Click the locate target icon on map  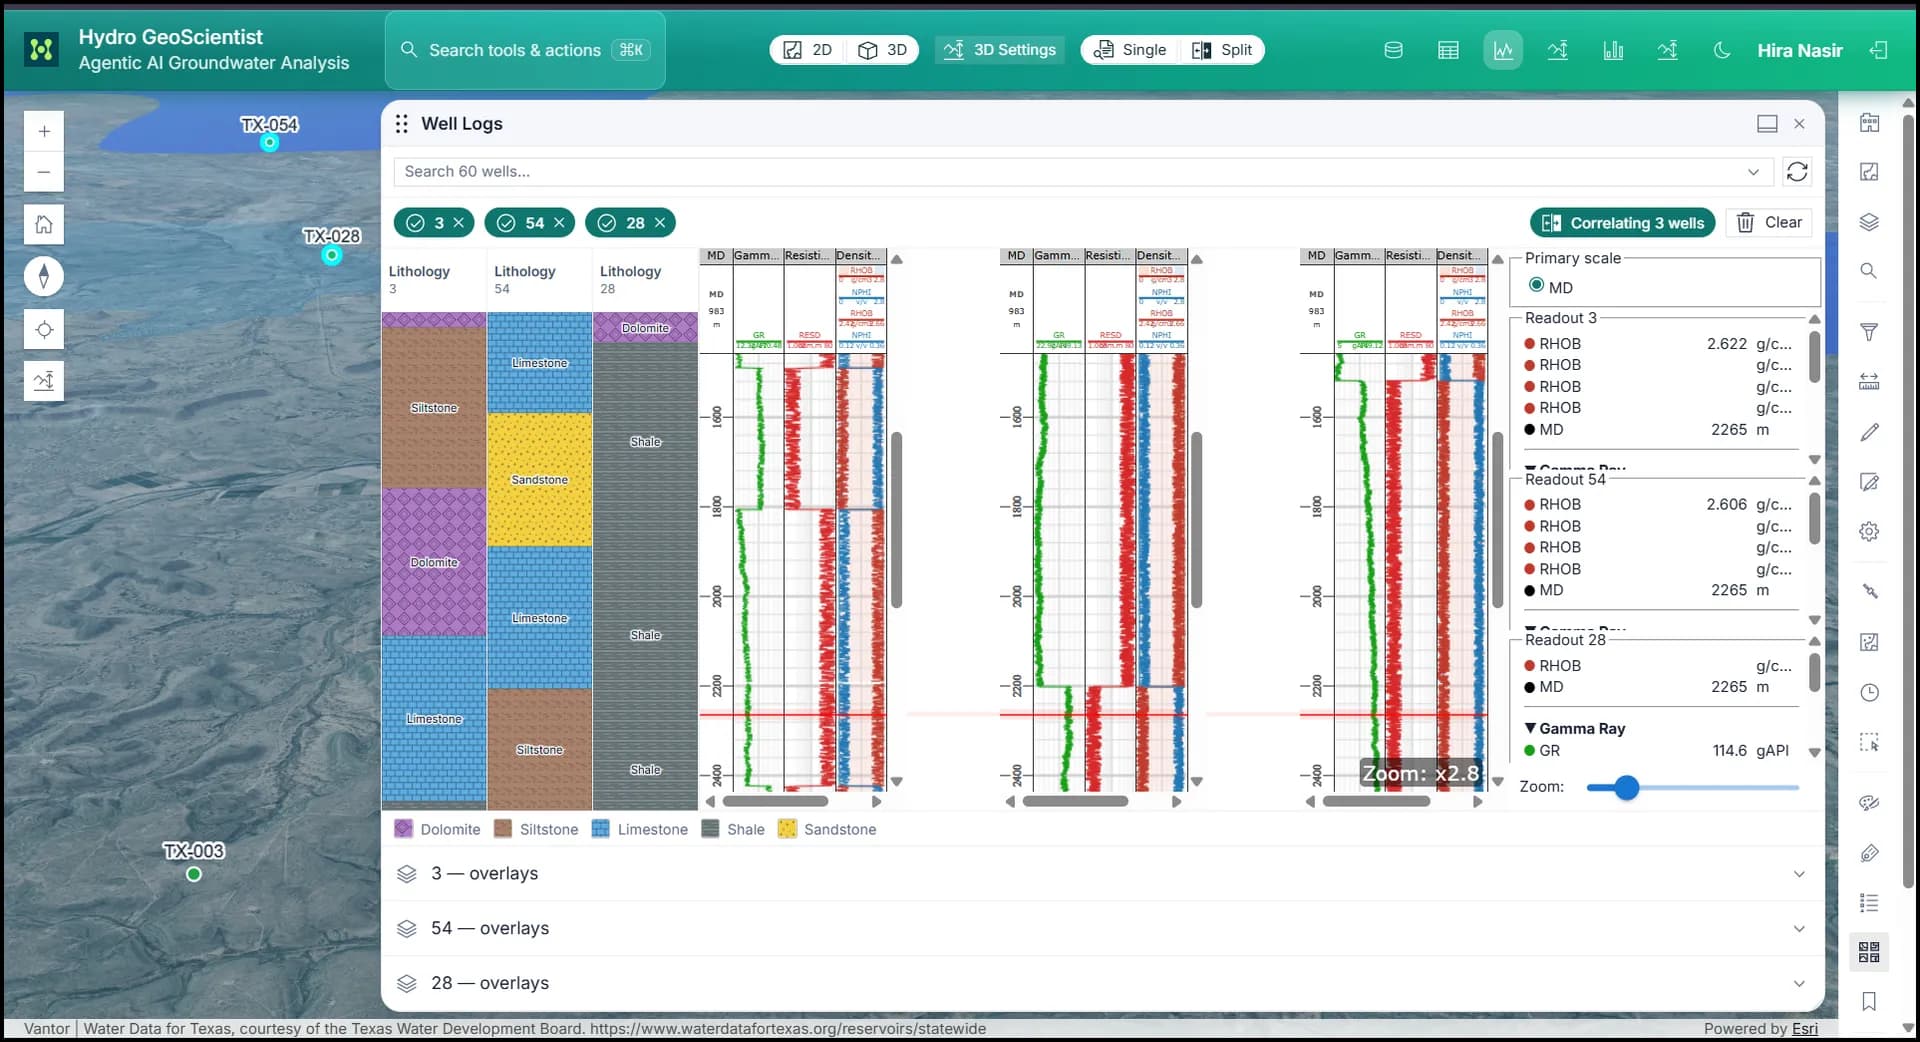(44, 329)
